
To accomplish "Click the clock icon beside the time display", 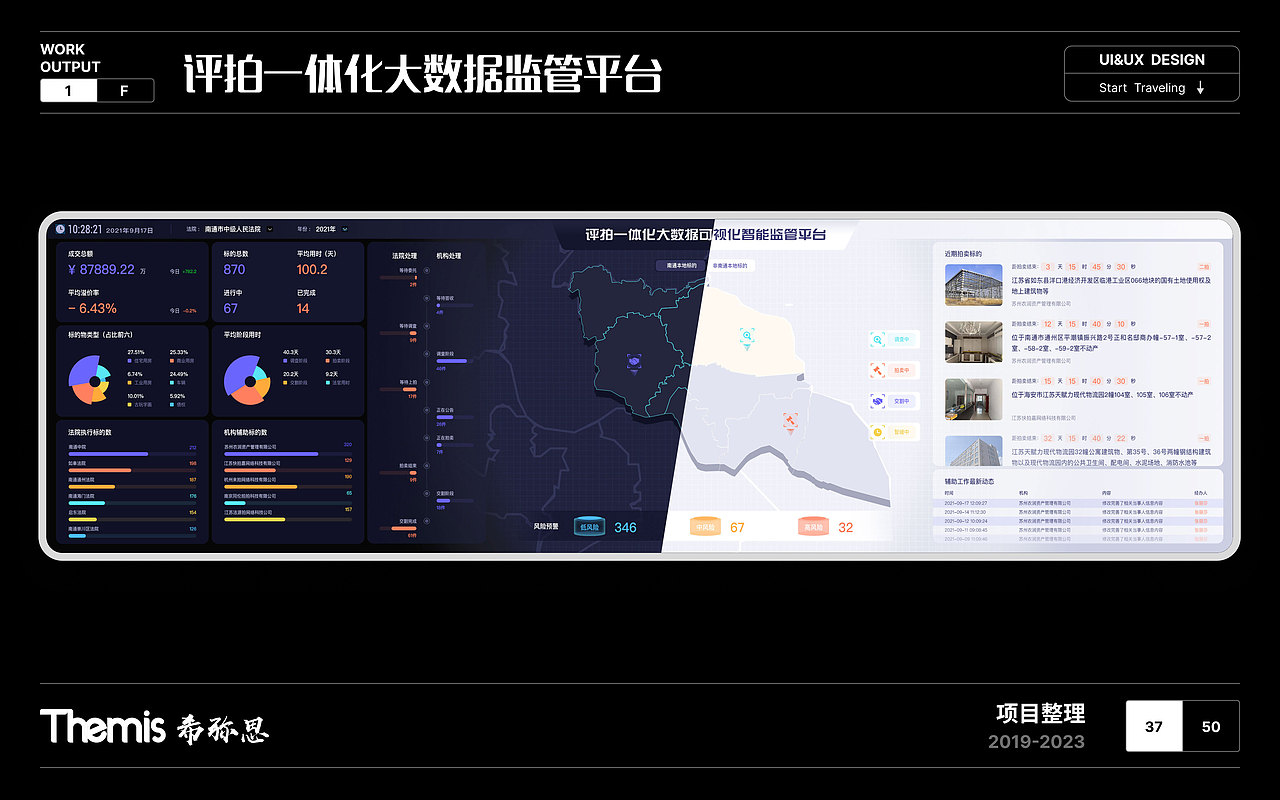I will (x=60, y=230).
